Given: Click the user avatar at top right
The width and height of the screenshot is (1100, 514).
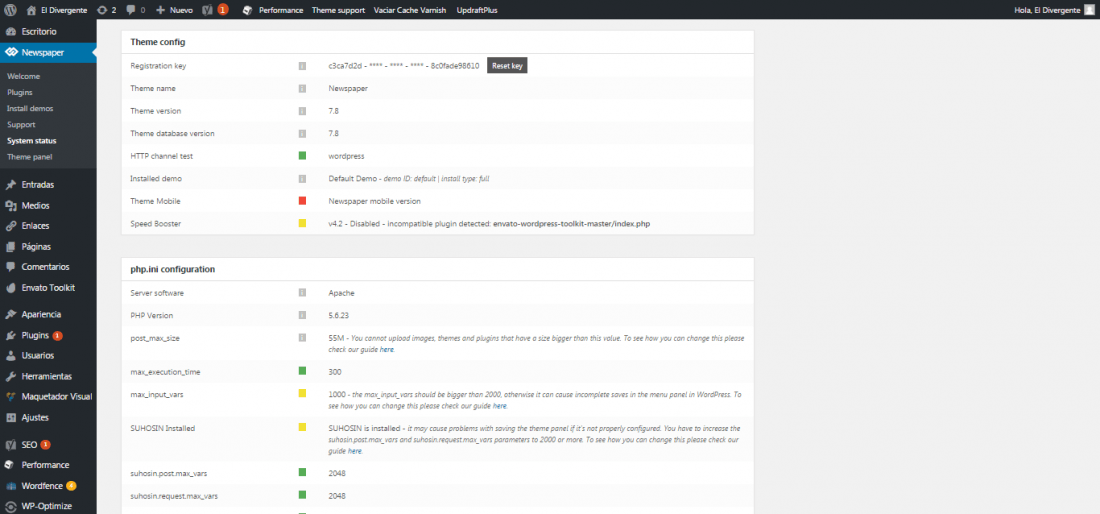Looking at the screenshot, I should coord(1089,10).
